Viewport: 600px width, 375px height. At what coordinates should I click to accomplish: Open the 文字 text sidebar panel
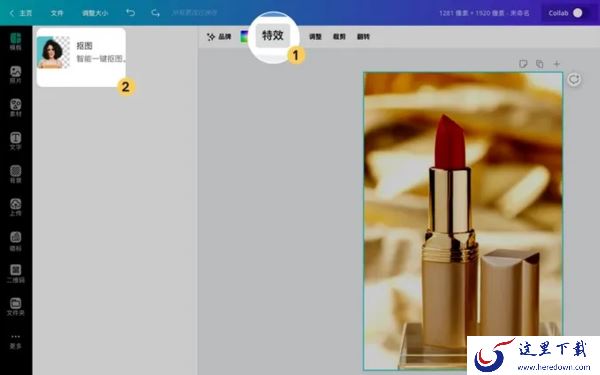coord(15,141)
